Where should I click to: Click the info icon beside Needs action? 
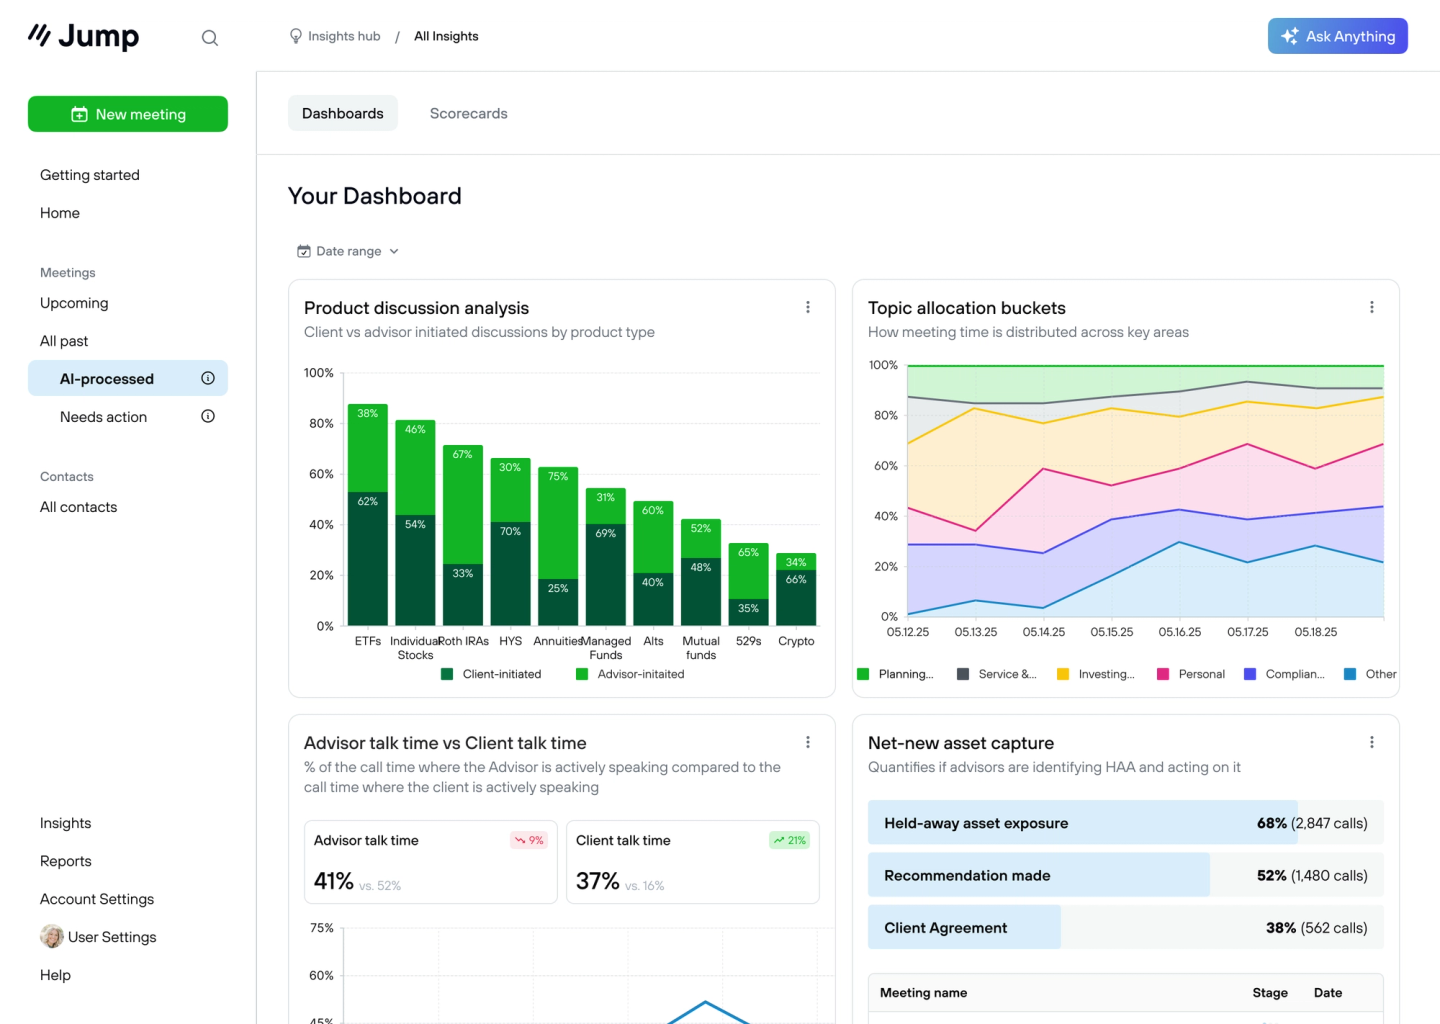[x=207, y=416]
